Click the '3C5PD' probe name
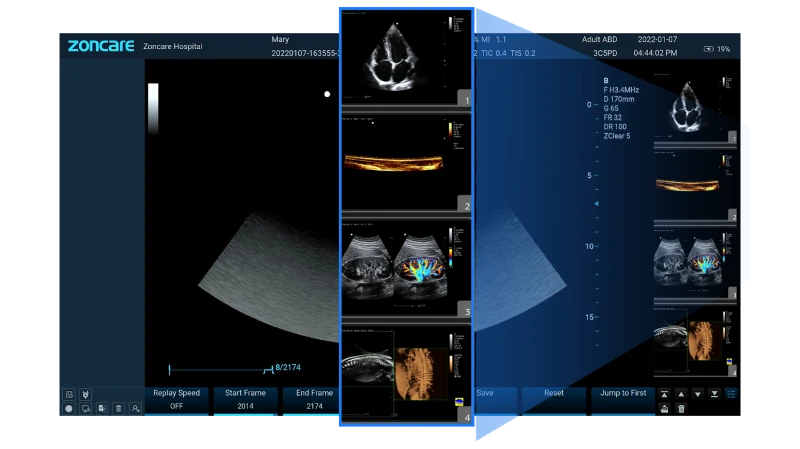Viewport: 800px width, 449px height. tap(605, 53)
